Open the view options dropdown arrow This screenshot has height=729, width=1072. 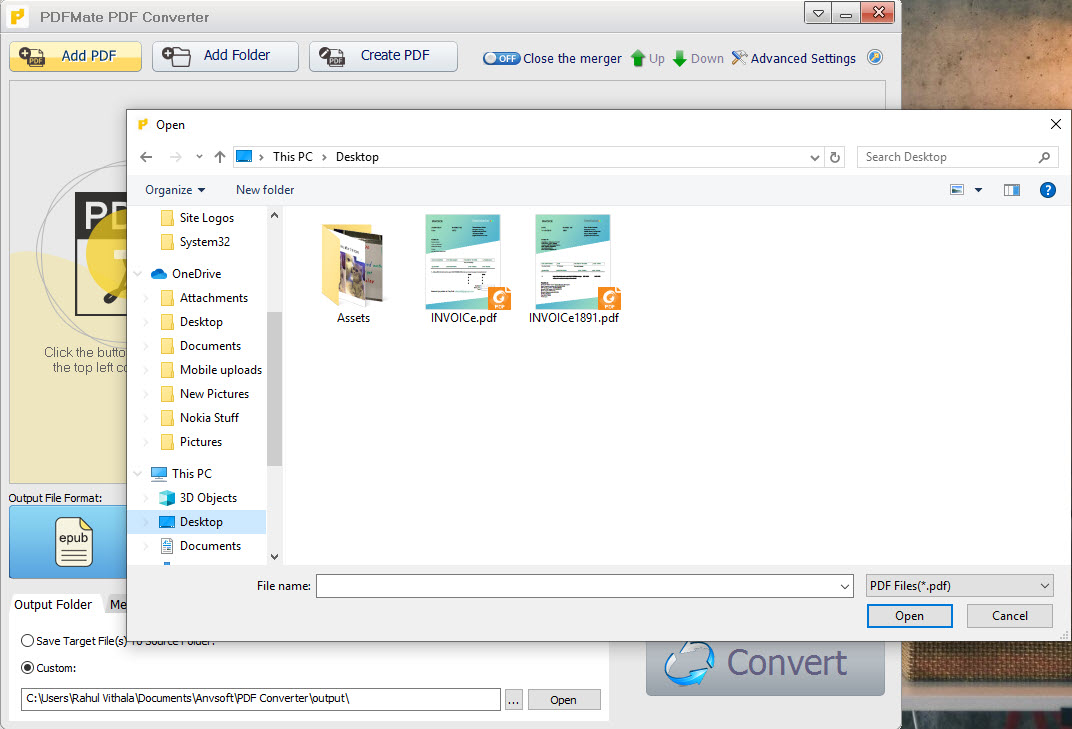pyautogui.click(x=978, y=190)
